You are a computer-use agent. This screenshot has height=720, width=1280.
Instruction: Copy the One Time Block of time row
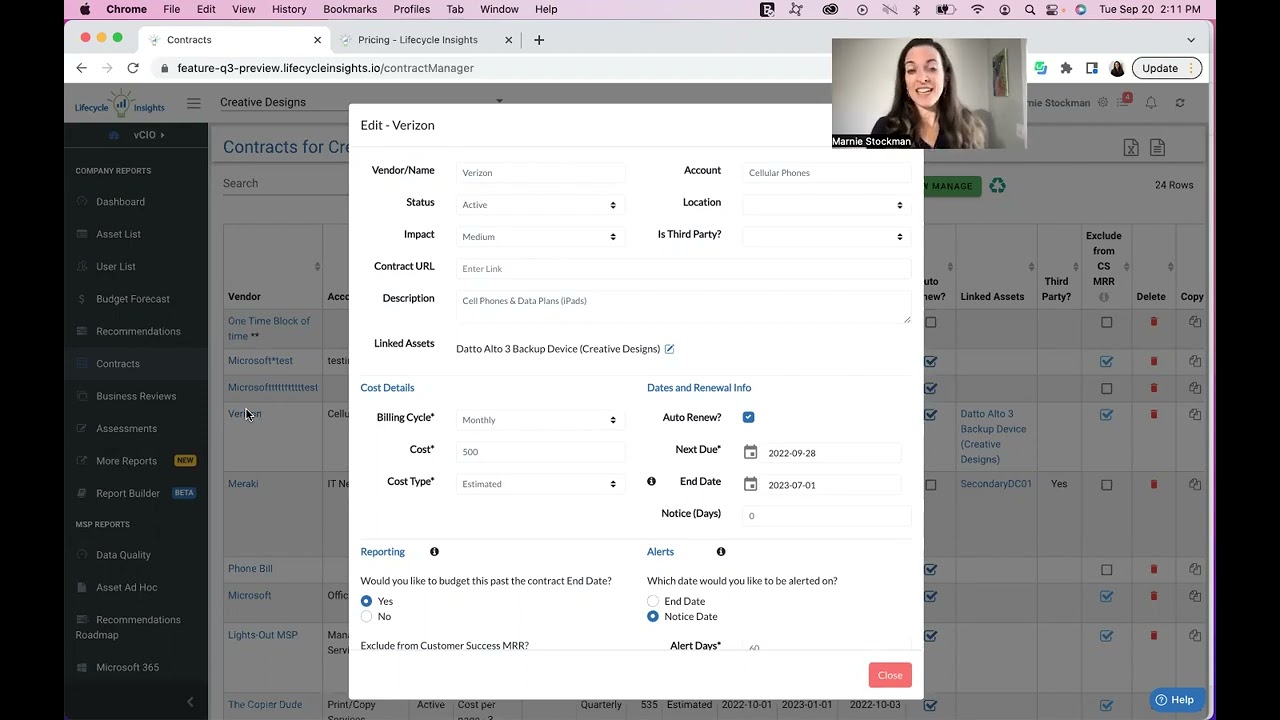1195,322
